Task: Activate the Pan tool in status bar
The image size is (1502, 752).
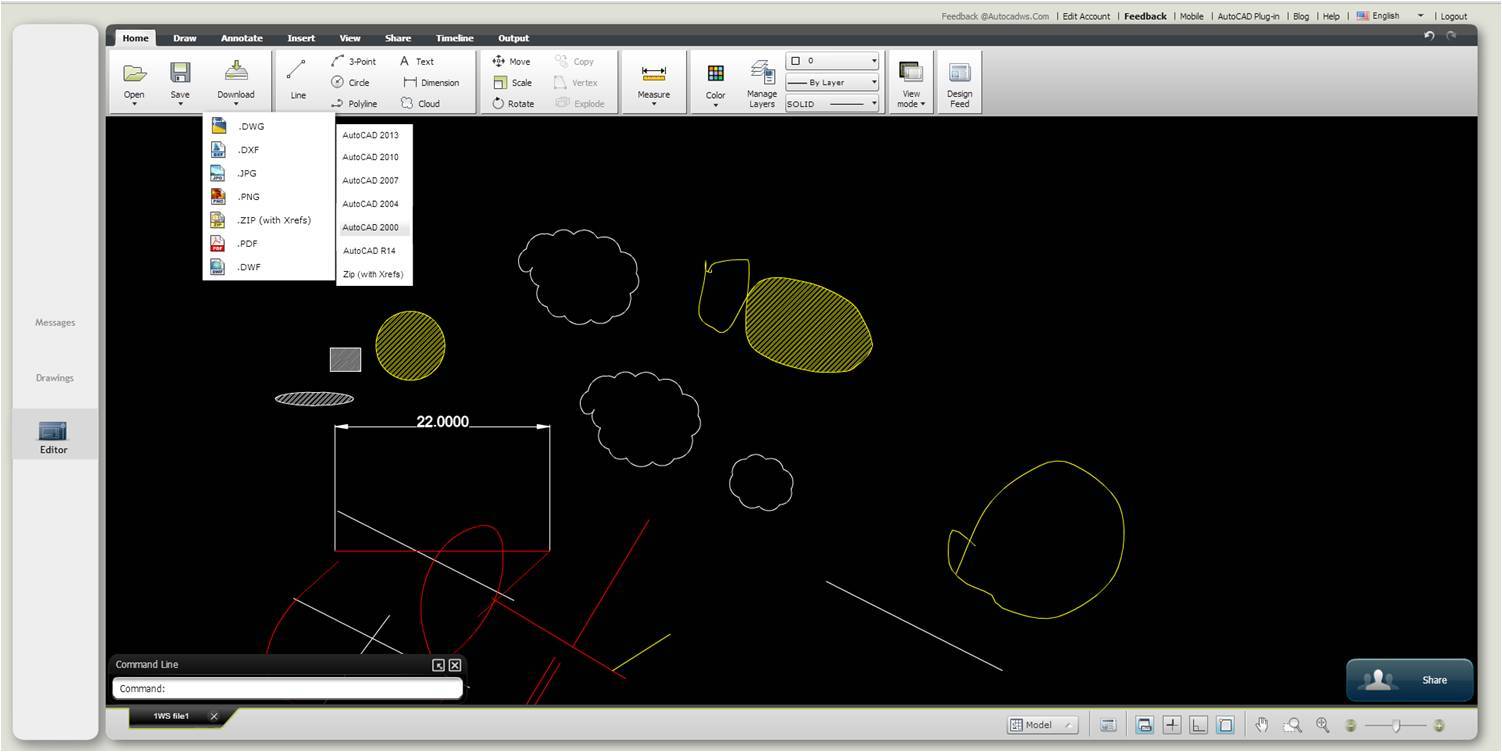Action: (x=1262, y=725)
